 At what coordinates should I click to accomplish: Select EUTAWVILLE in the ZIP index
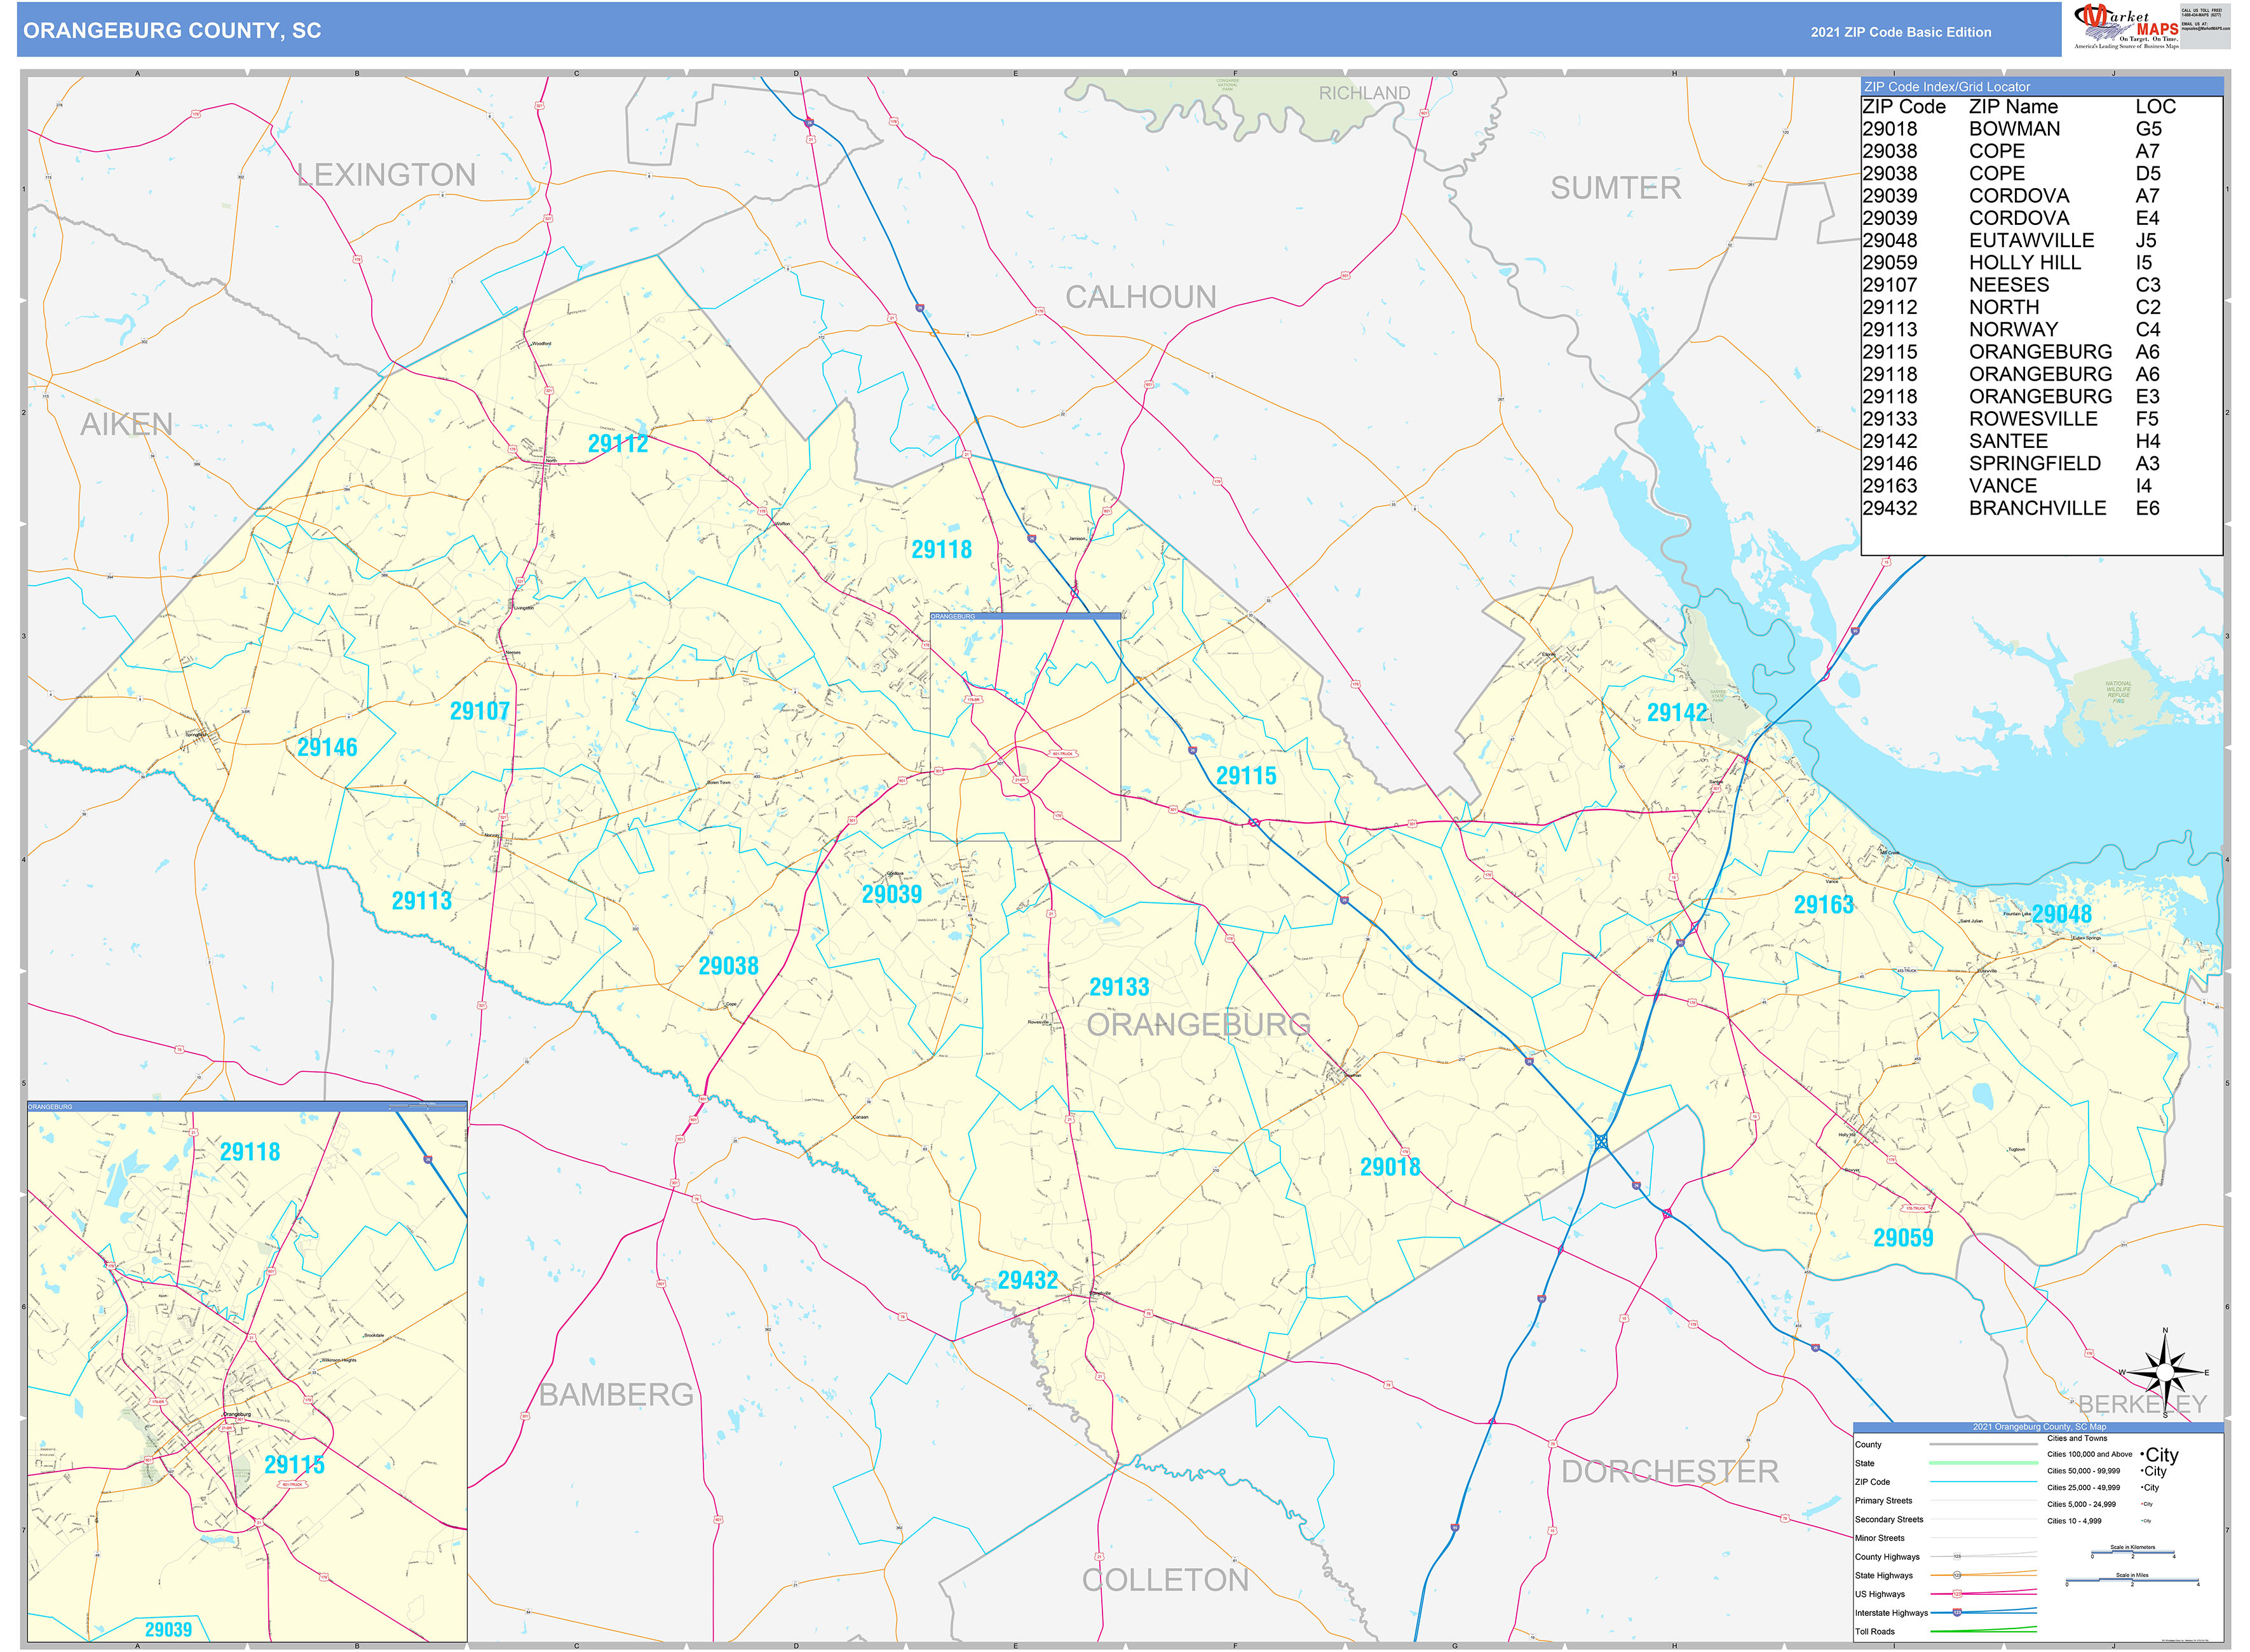coord(2031,240)
